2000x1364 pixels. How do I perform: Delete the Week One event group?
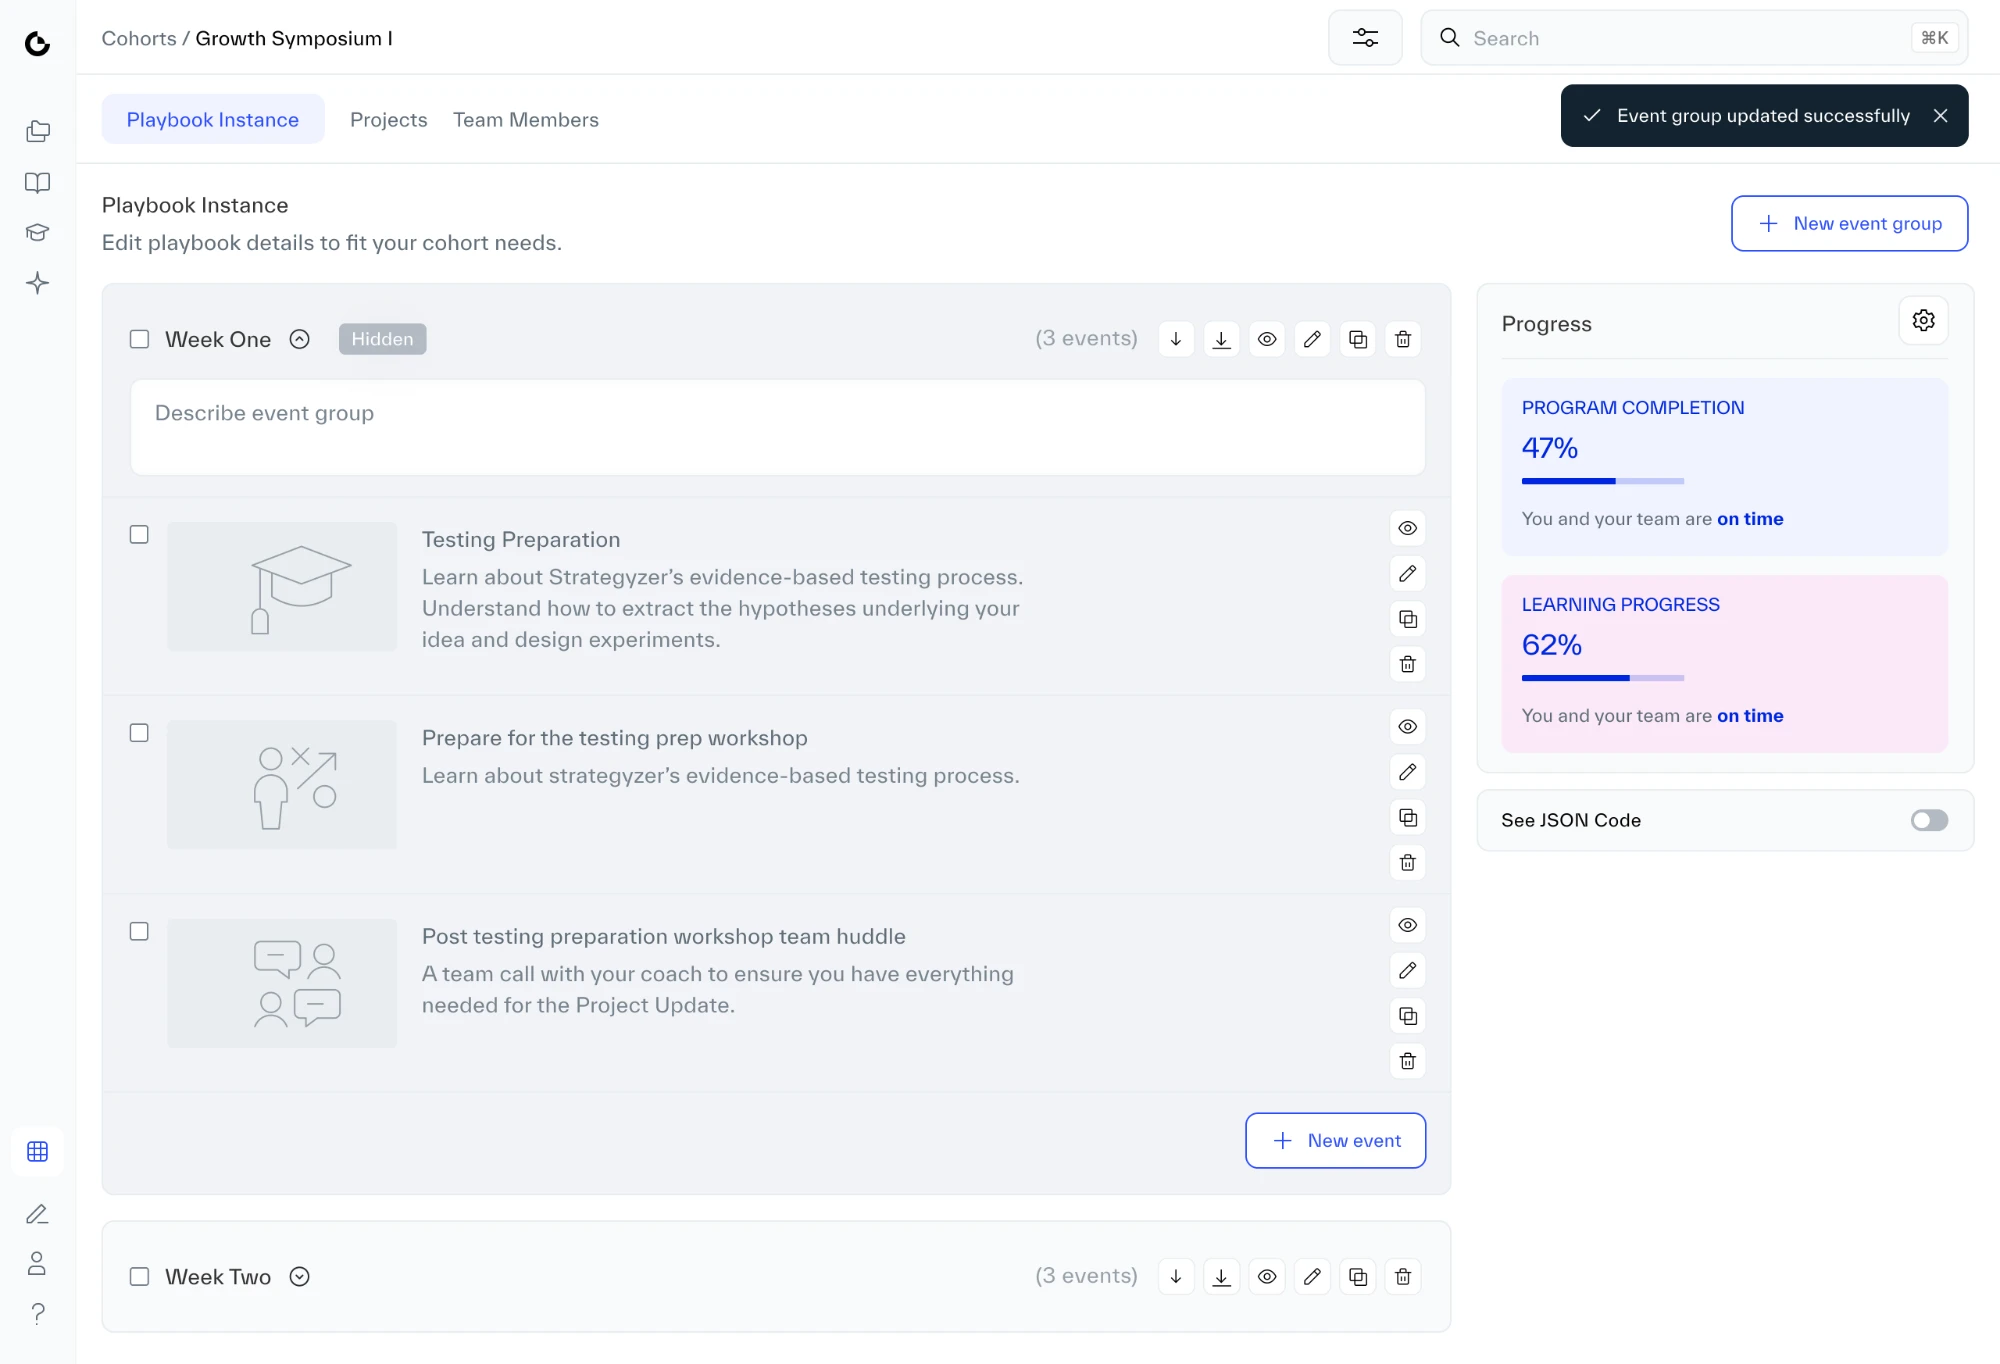click(x=1403, y=339)
